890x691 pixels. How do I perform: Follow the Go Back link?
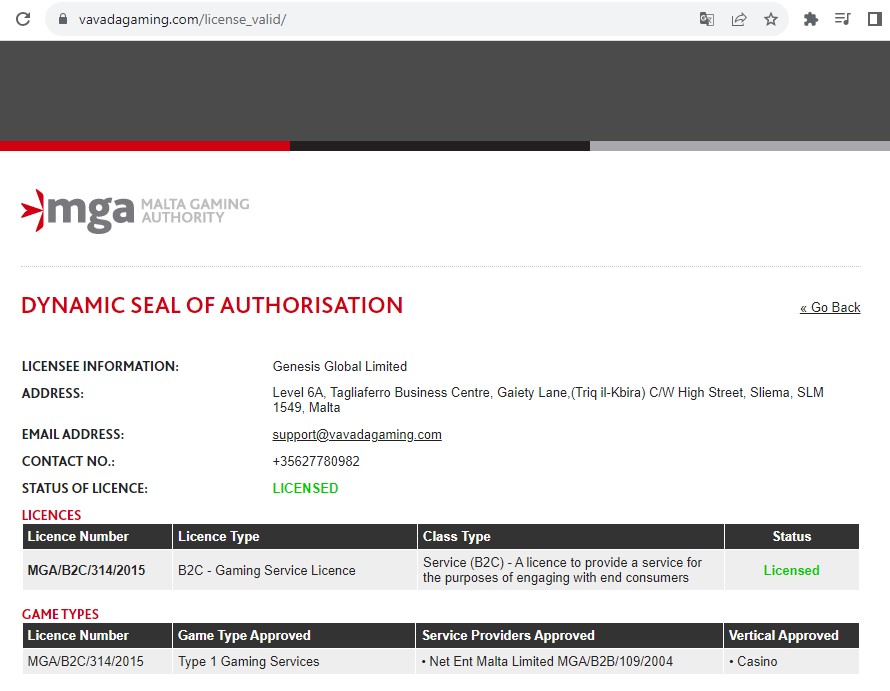tap(830, 307)
